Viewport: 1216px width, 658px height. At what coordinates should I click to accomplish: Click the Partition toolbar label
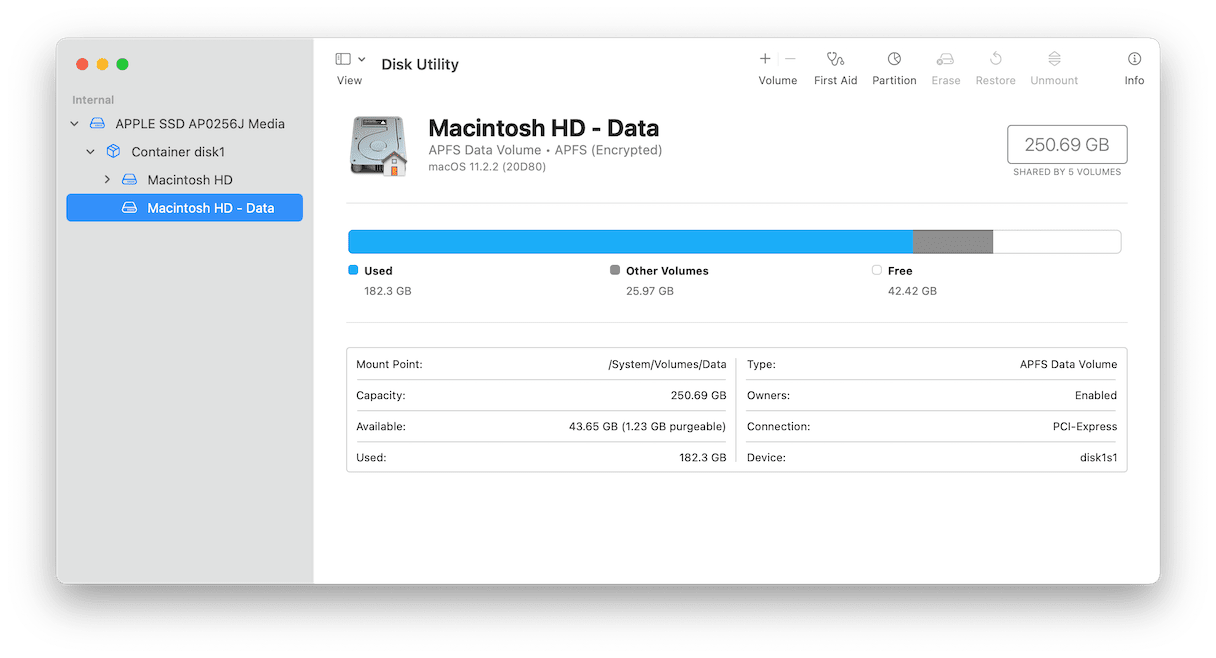tap(894, 81)
